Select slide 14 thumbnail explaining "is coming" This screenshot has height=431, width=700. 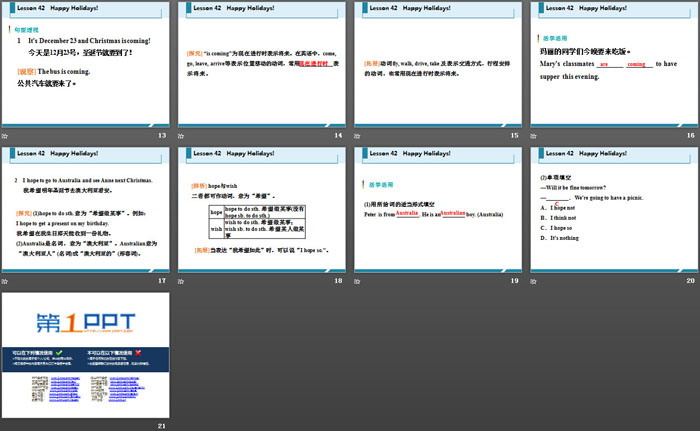[x=262, y=64]
